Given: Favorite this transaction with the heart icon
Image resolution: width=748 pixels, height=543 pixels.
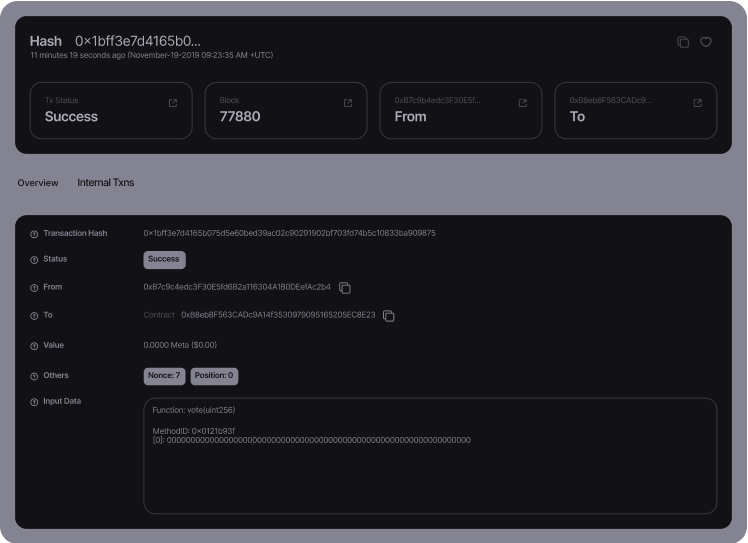Looking at the screenshot, I should (705, 42).
